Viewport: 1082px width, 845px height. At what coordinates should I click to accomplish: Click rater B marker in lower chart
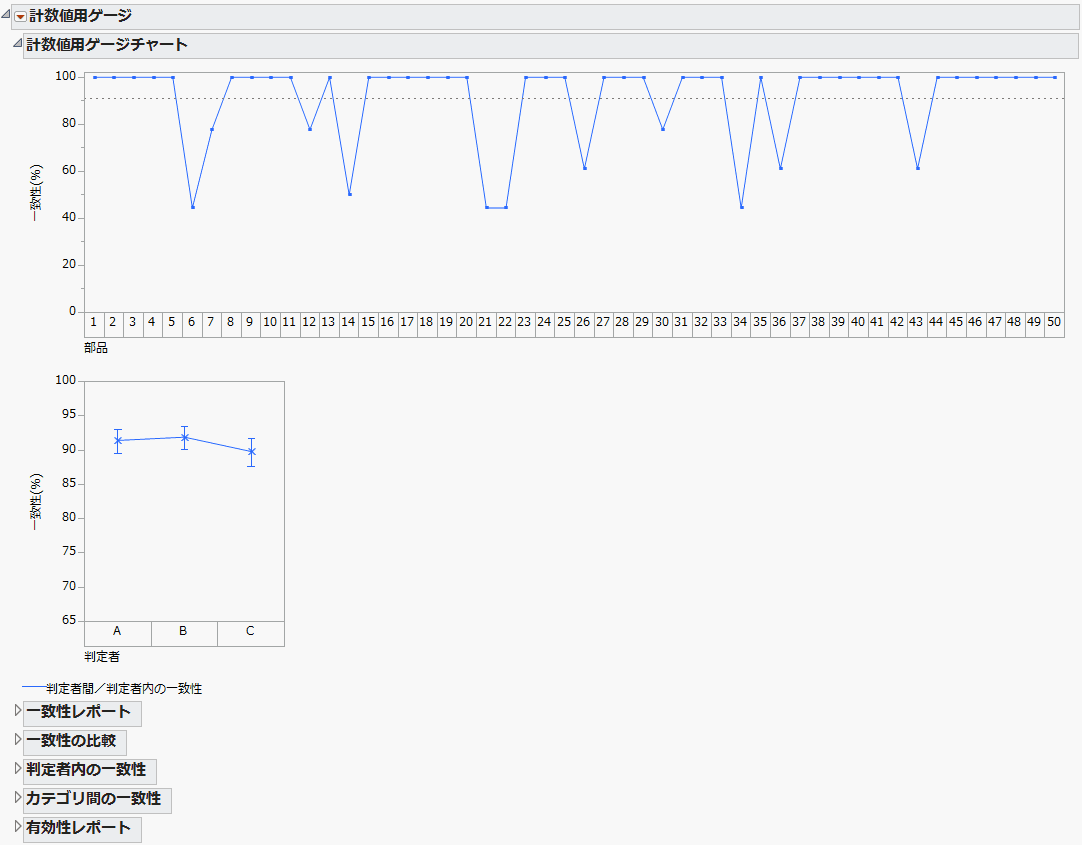point(184,437)
